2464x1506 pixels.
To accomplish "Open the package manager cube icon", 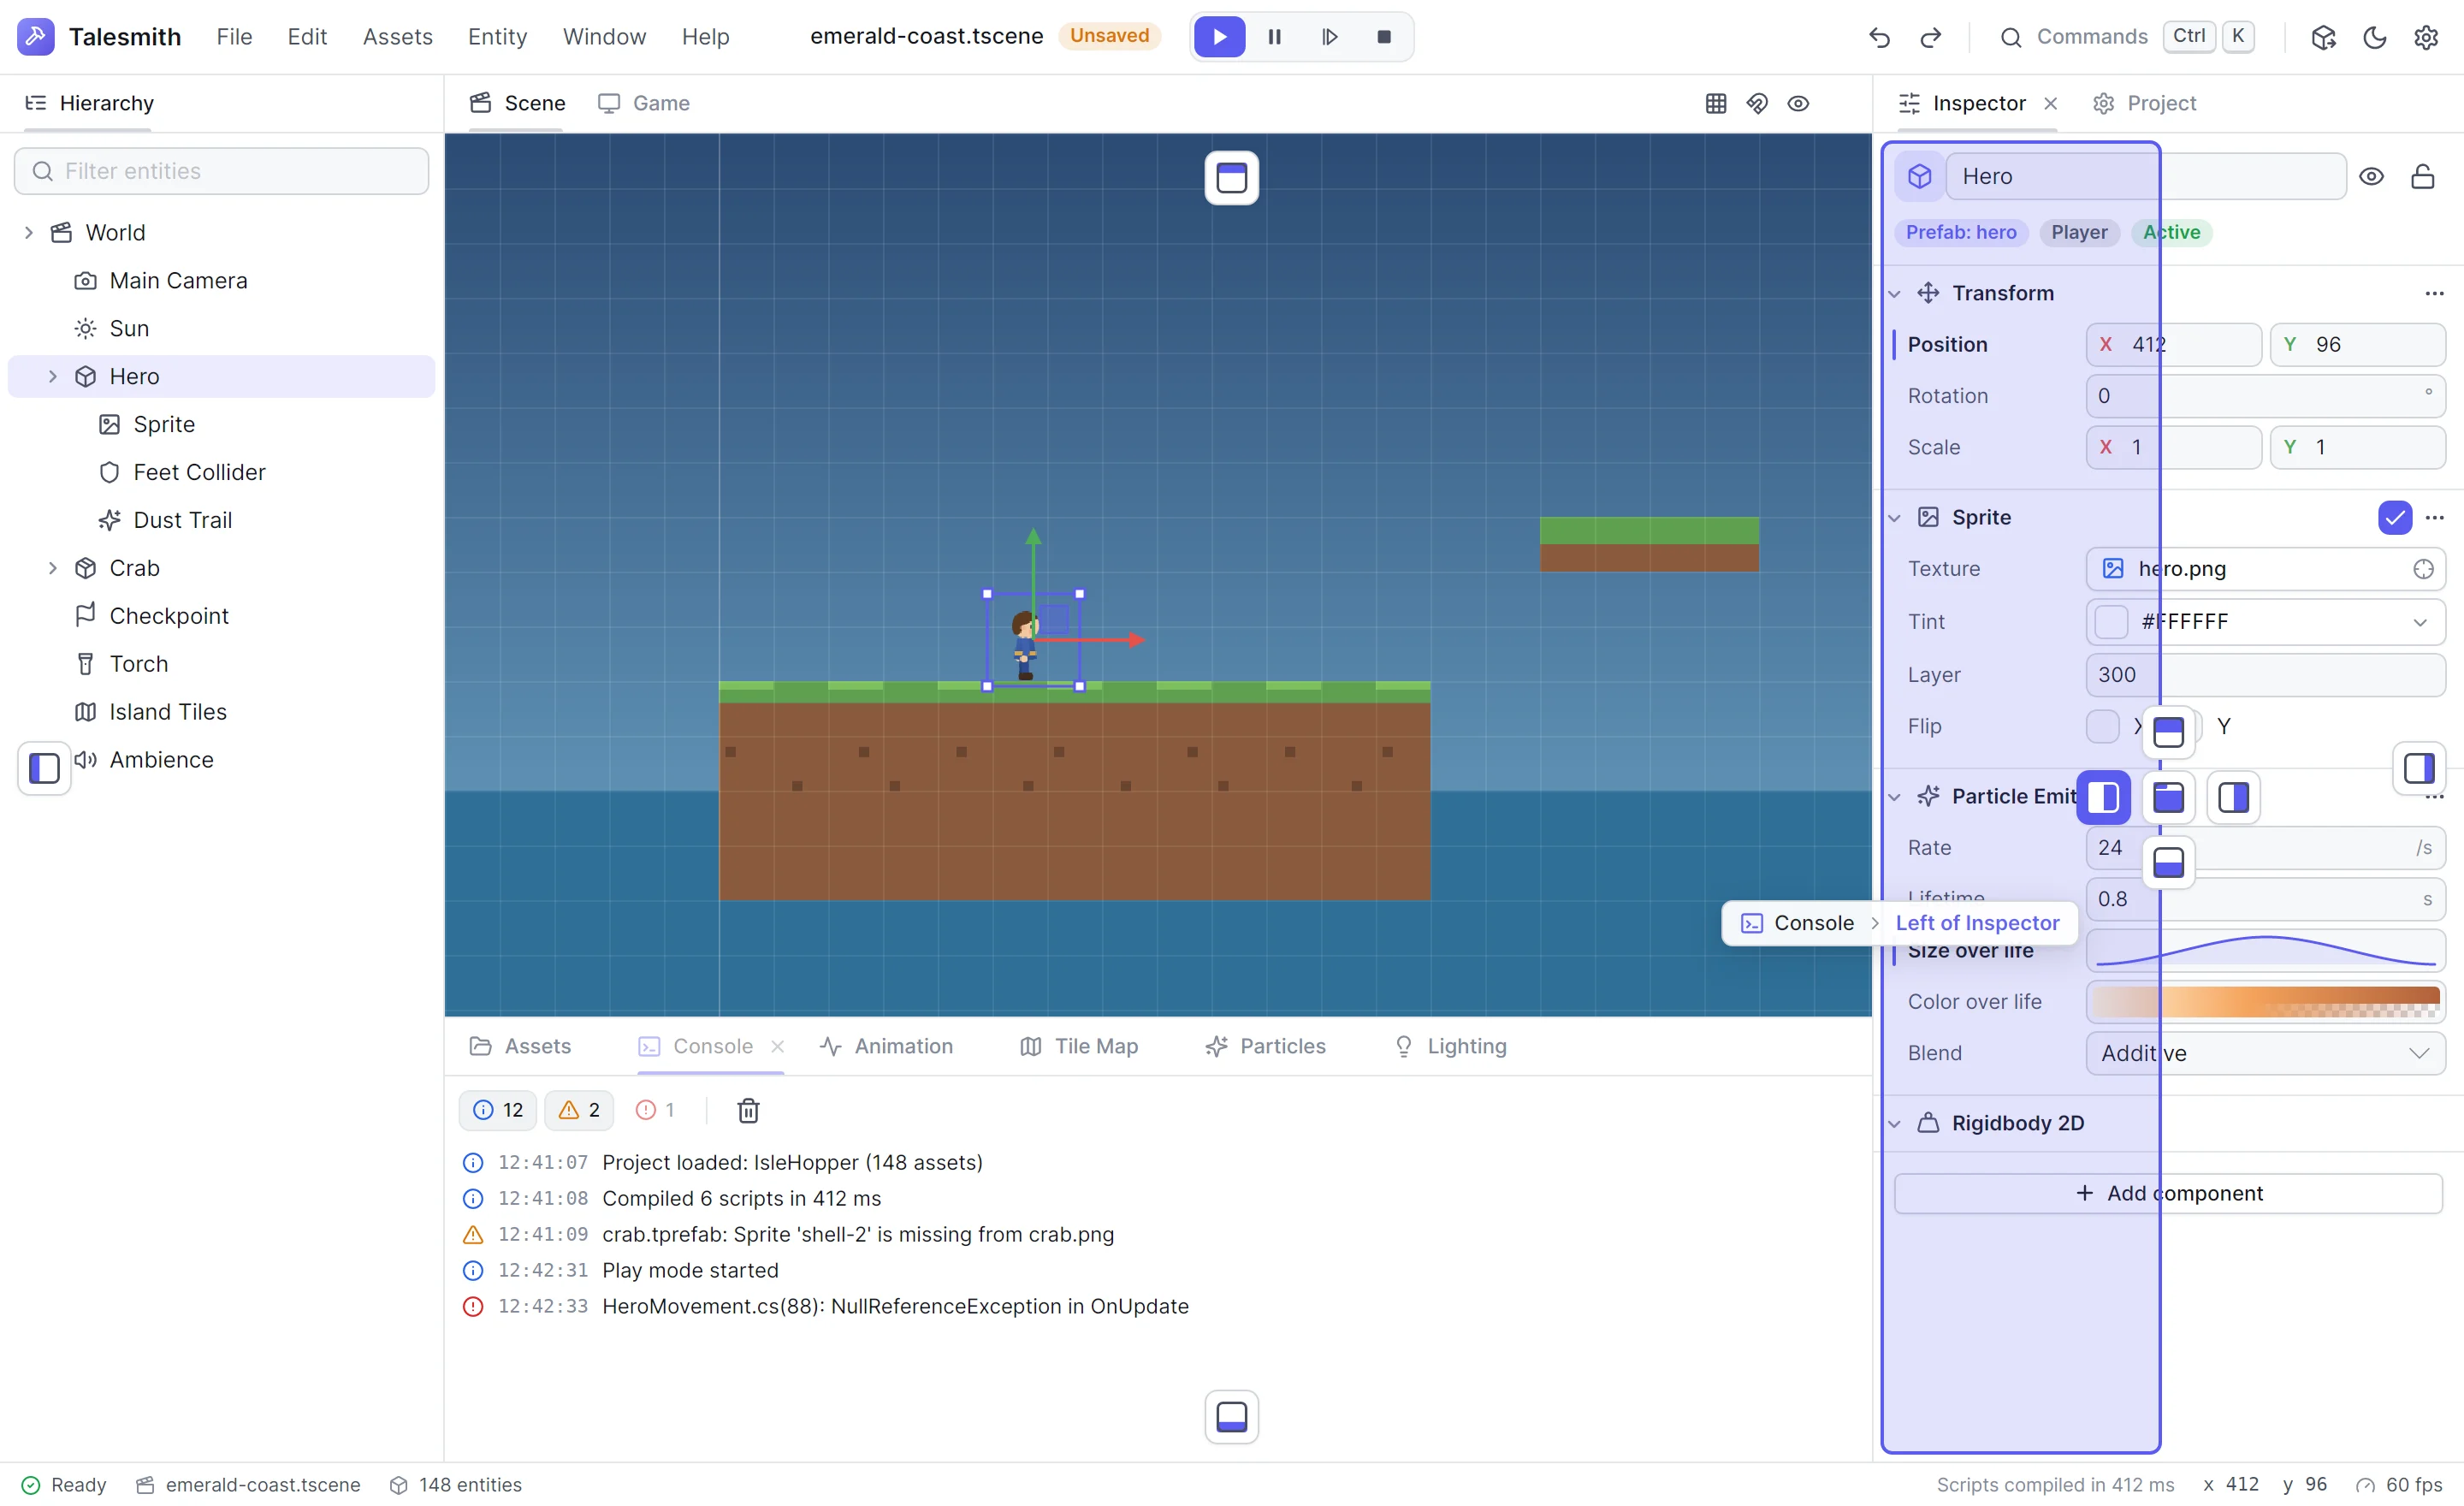I will (2323, 37).
